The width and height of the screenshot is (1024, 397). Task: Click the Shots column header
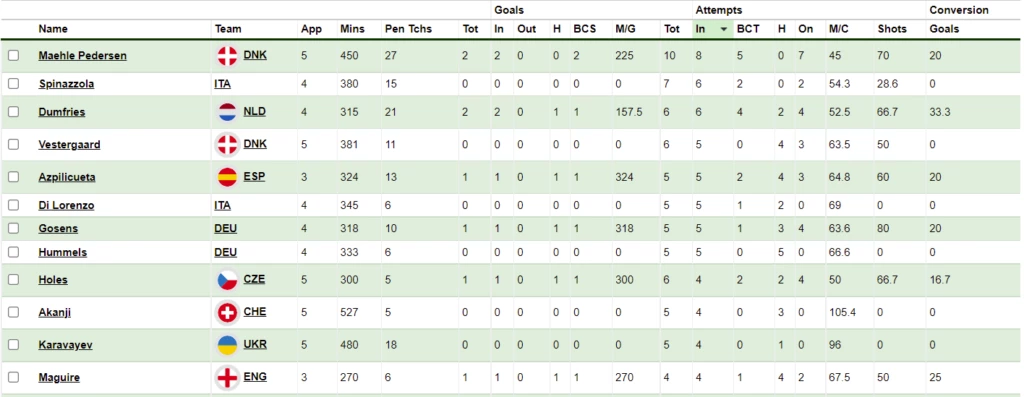click(892, 29)
